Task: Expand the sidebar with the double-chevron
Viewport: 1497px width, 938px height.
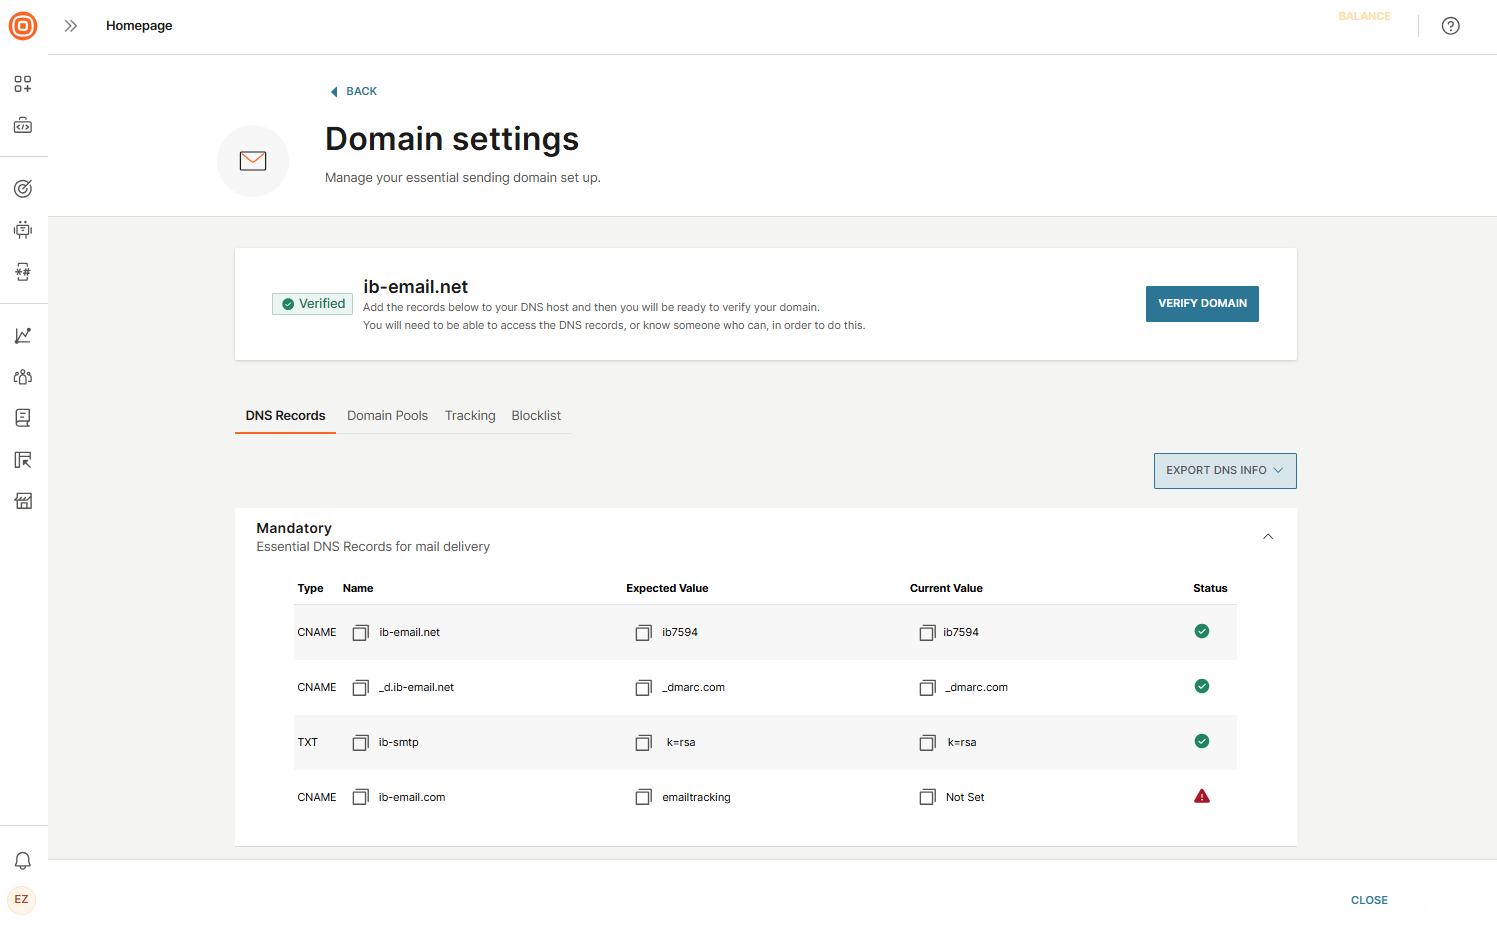Action: point(70,26)
